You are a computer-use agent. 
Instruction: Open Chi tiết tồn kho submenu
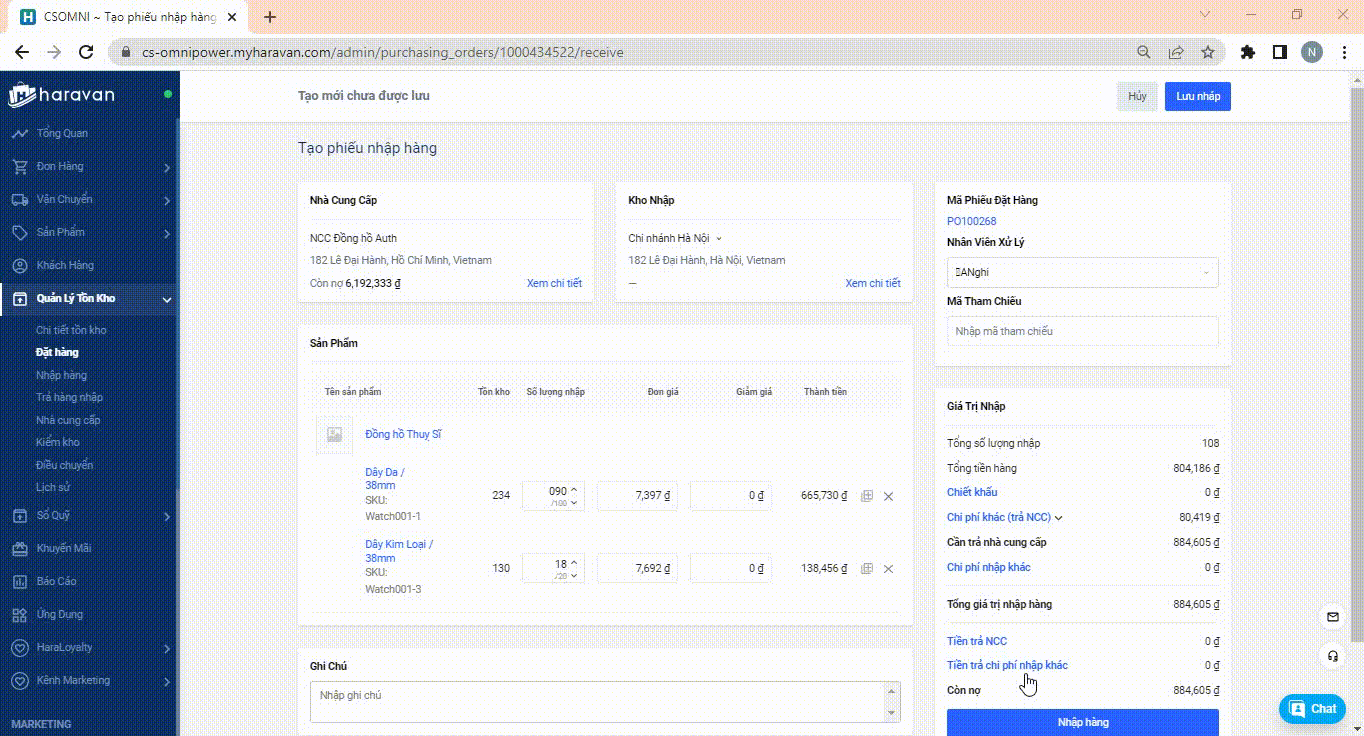pos(71,330)
